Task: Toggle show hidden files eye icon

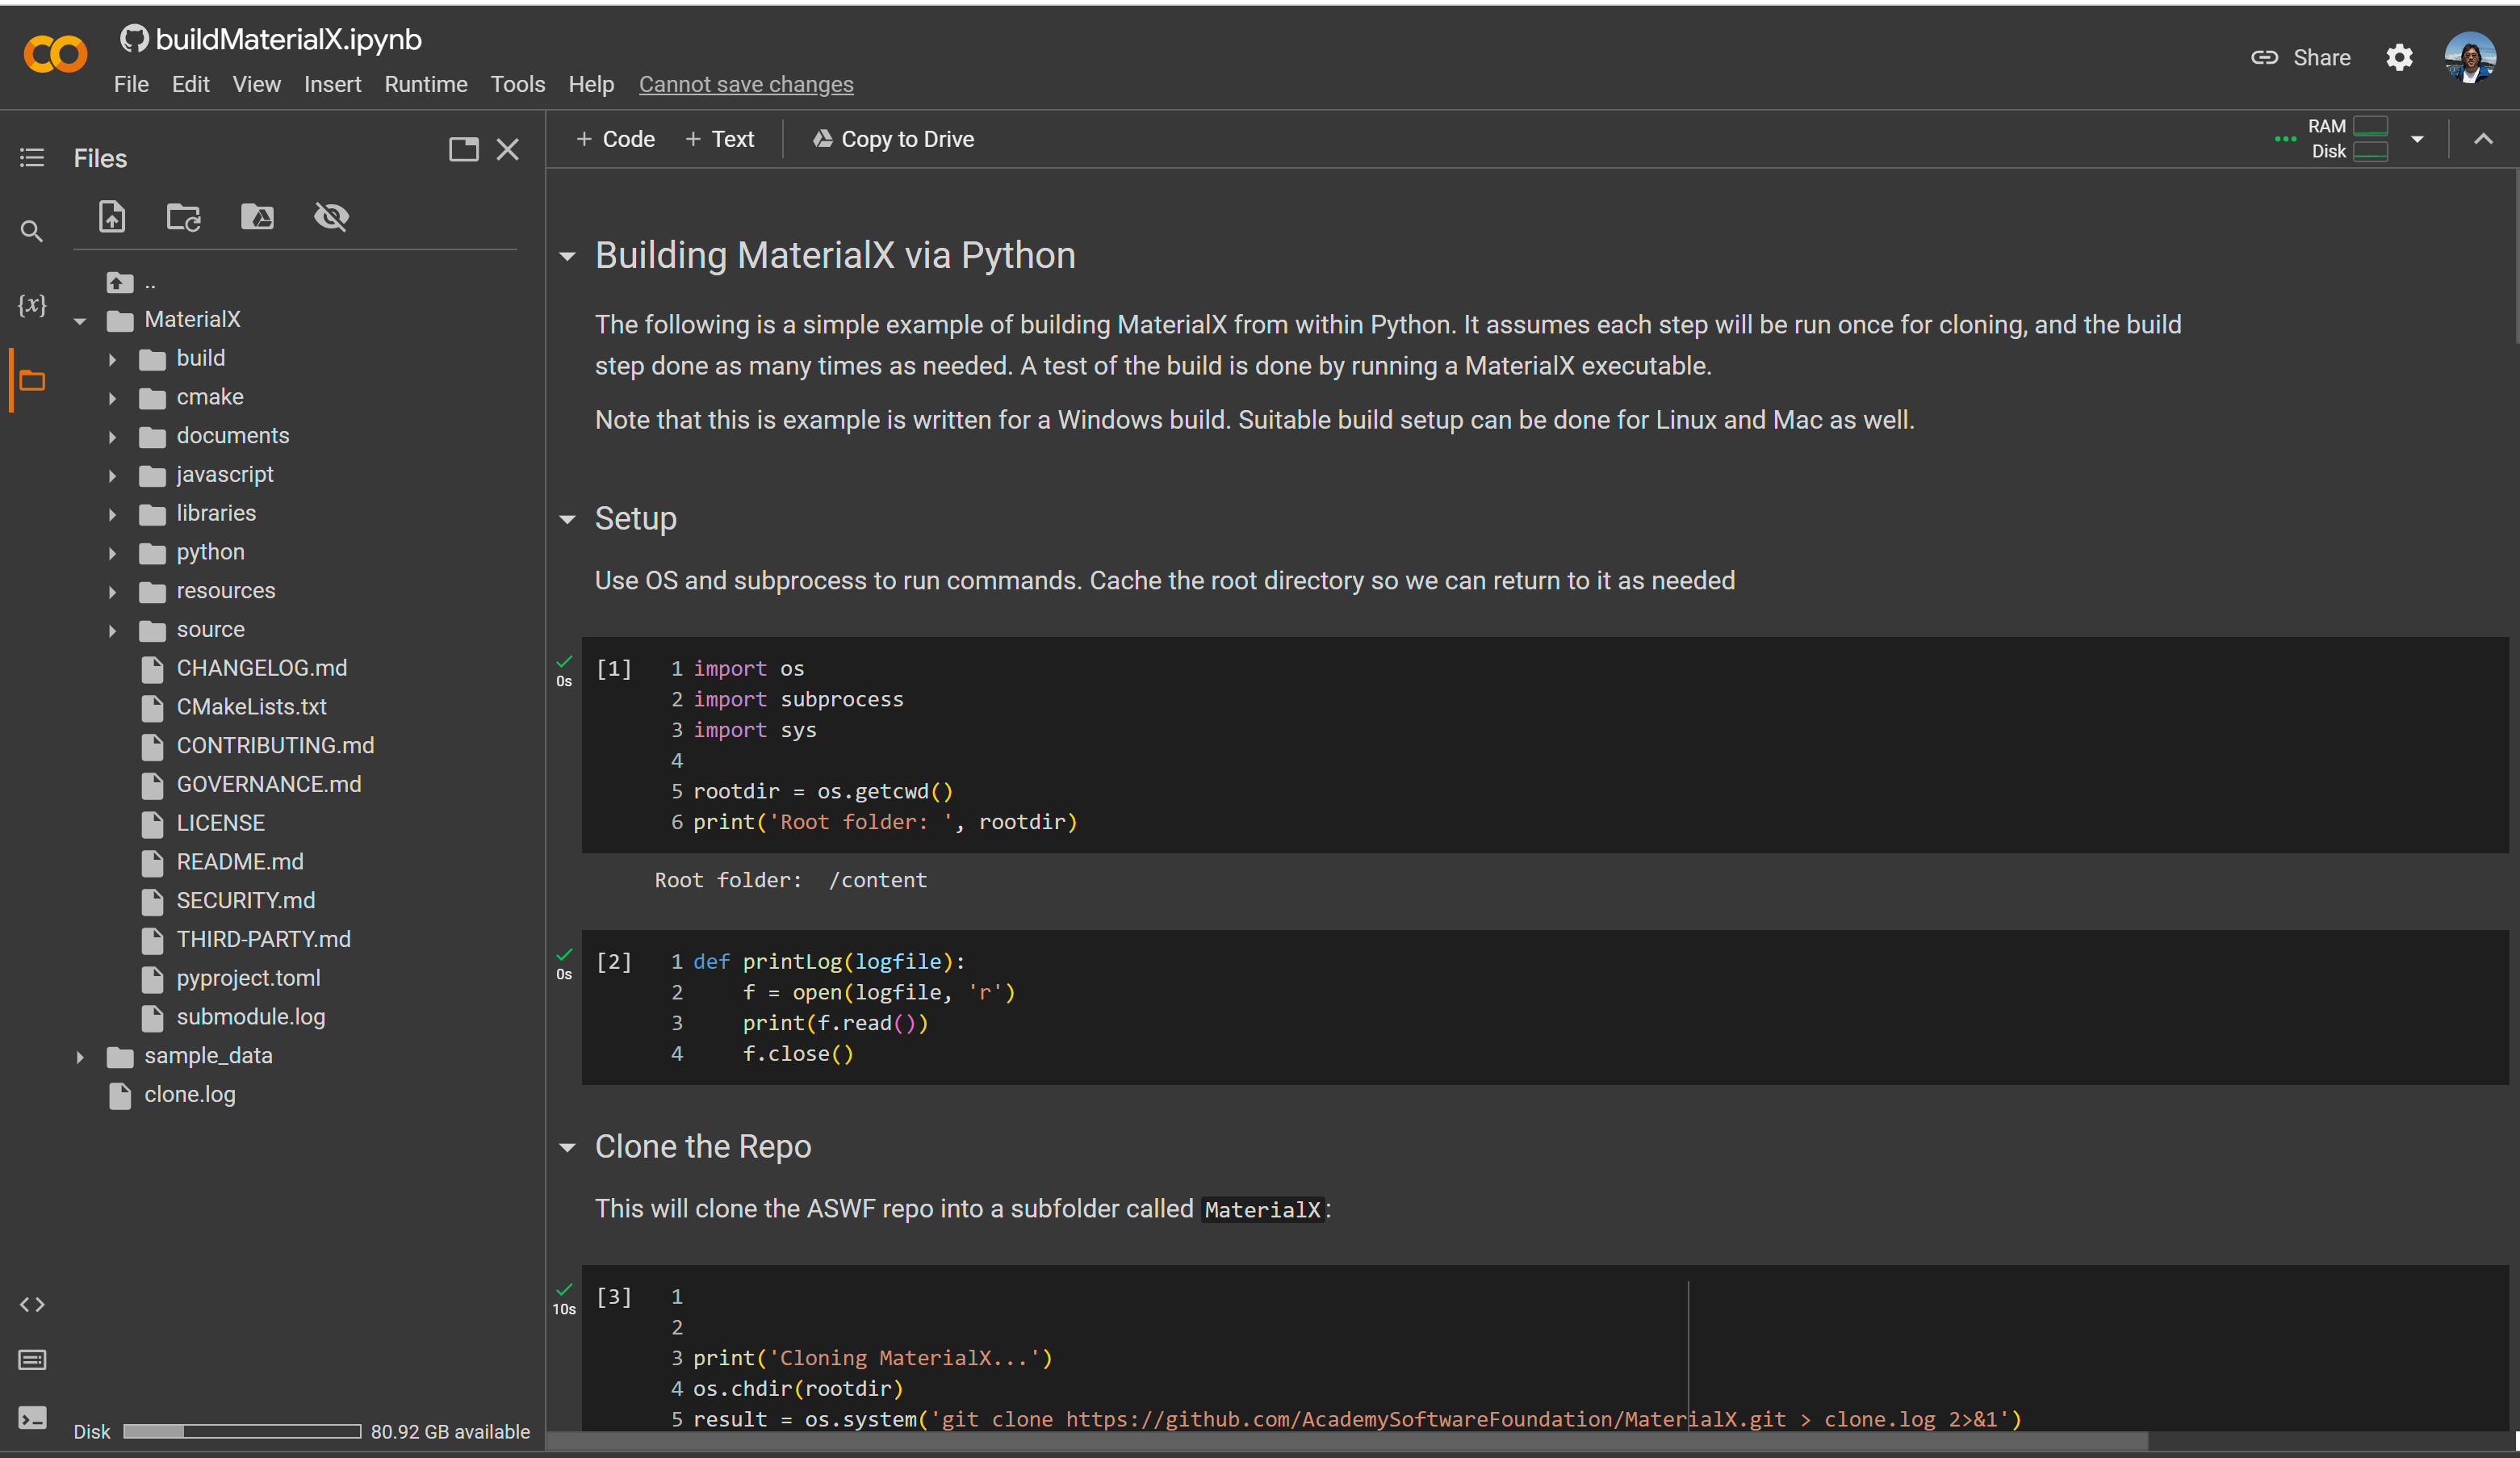Action: pyautogui.click(x=331, y=216)
